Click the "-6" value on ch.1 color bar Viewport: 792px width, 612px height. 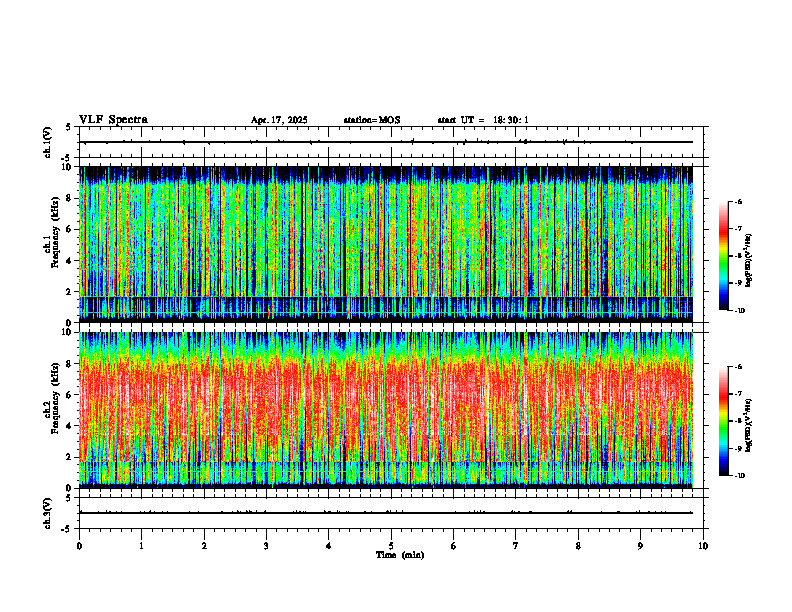pos(738,201)
